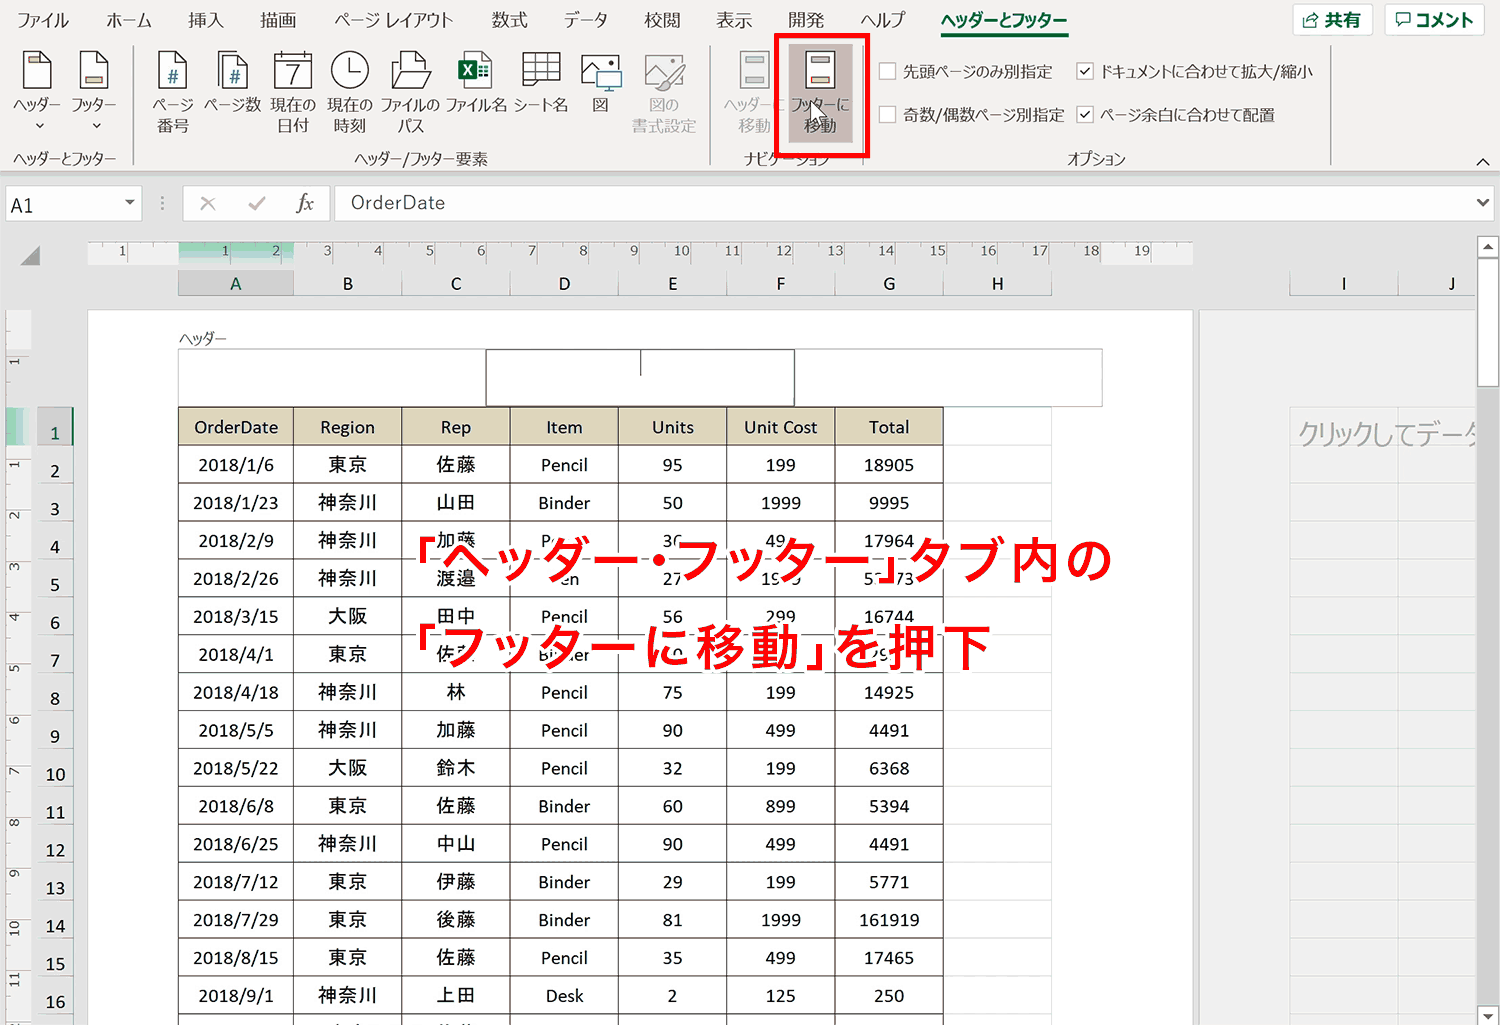1500x1025 pixels.
Task: Insert ページ番号 page number element
Action: pyautogui.click(x=173, y=92)
